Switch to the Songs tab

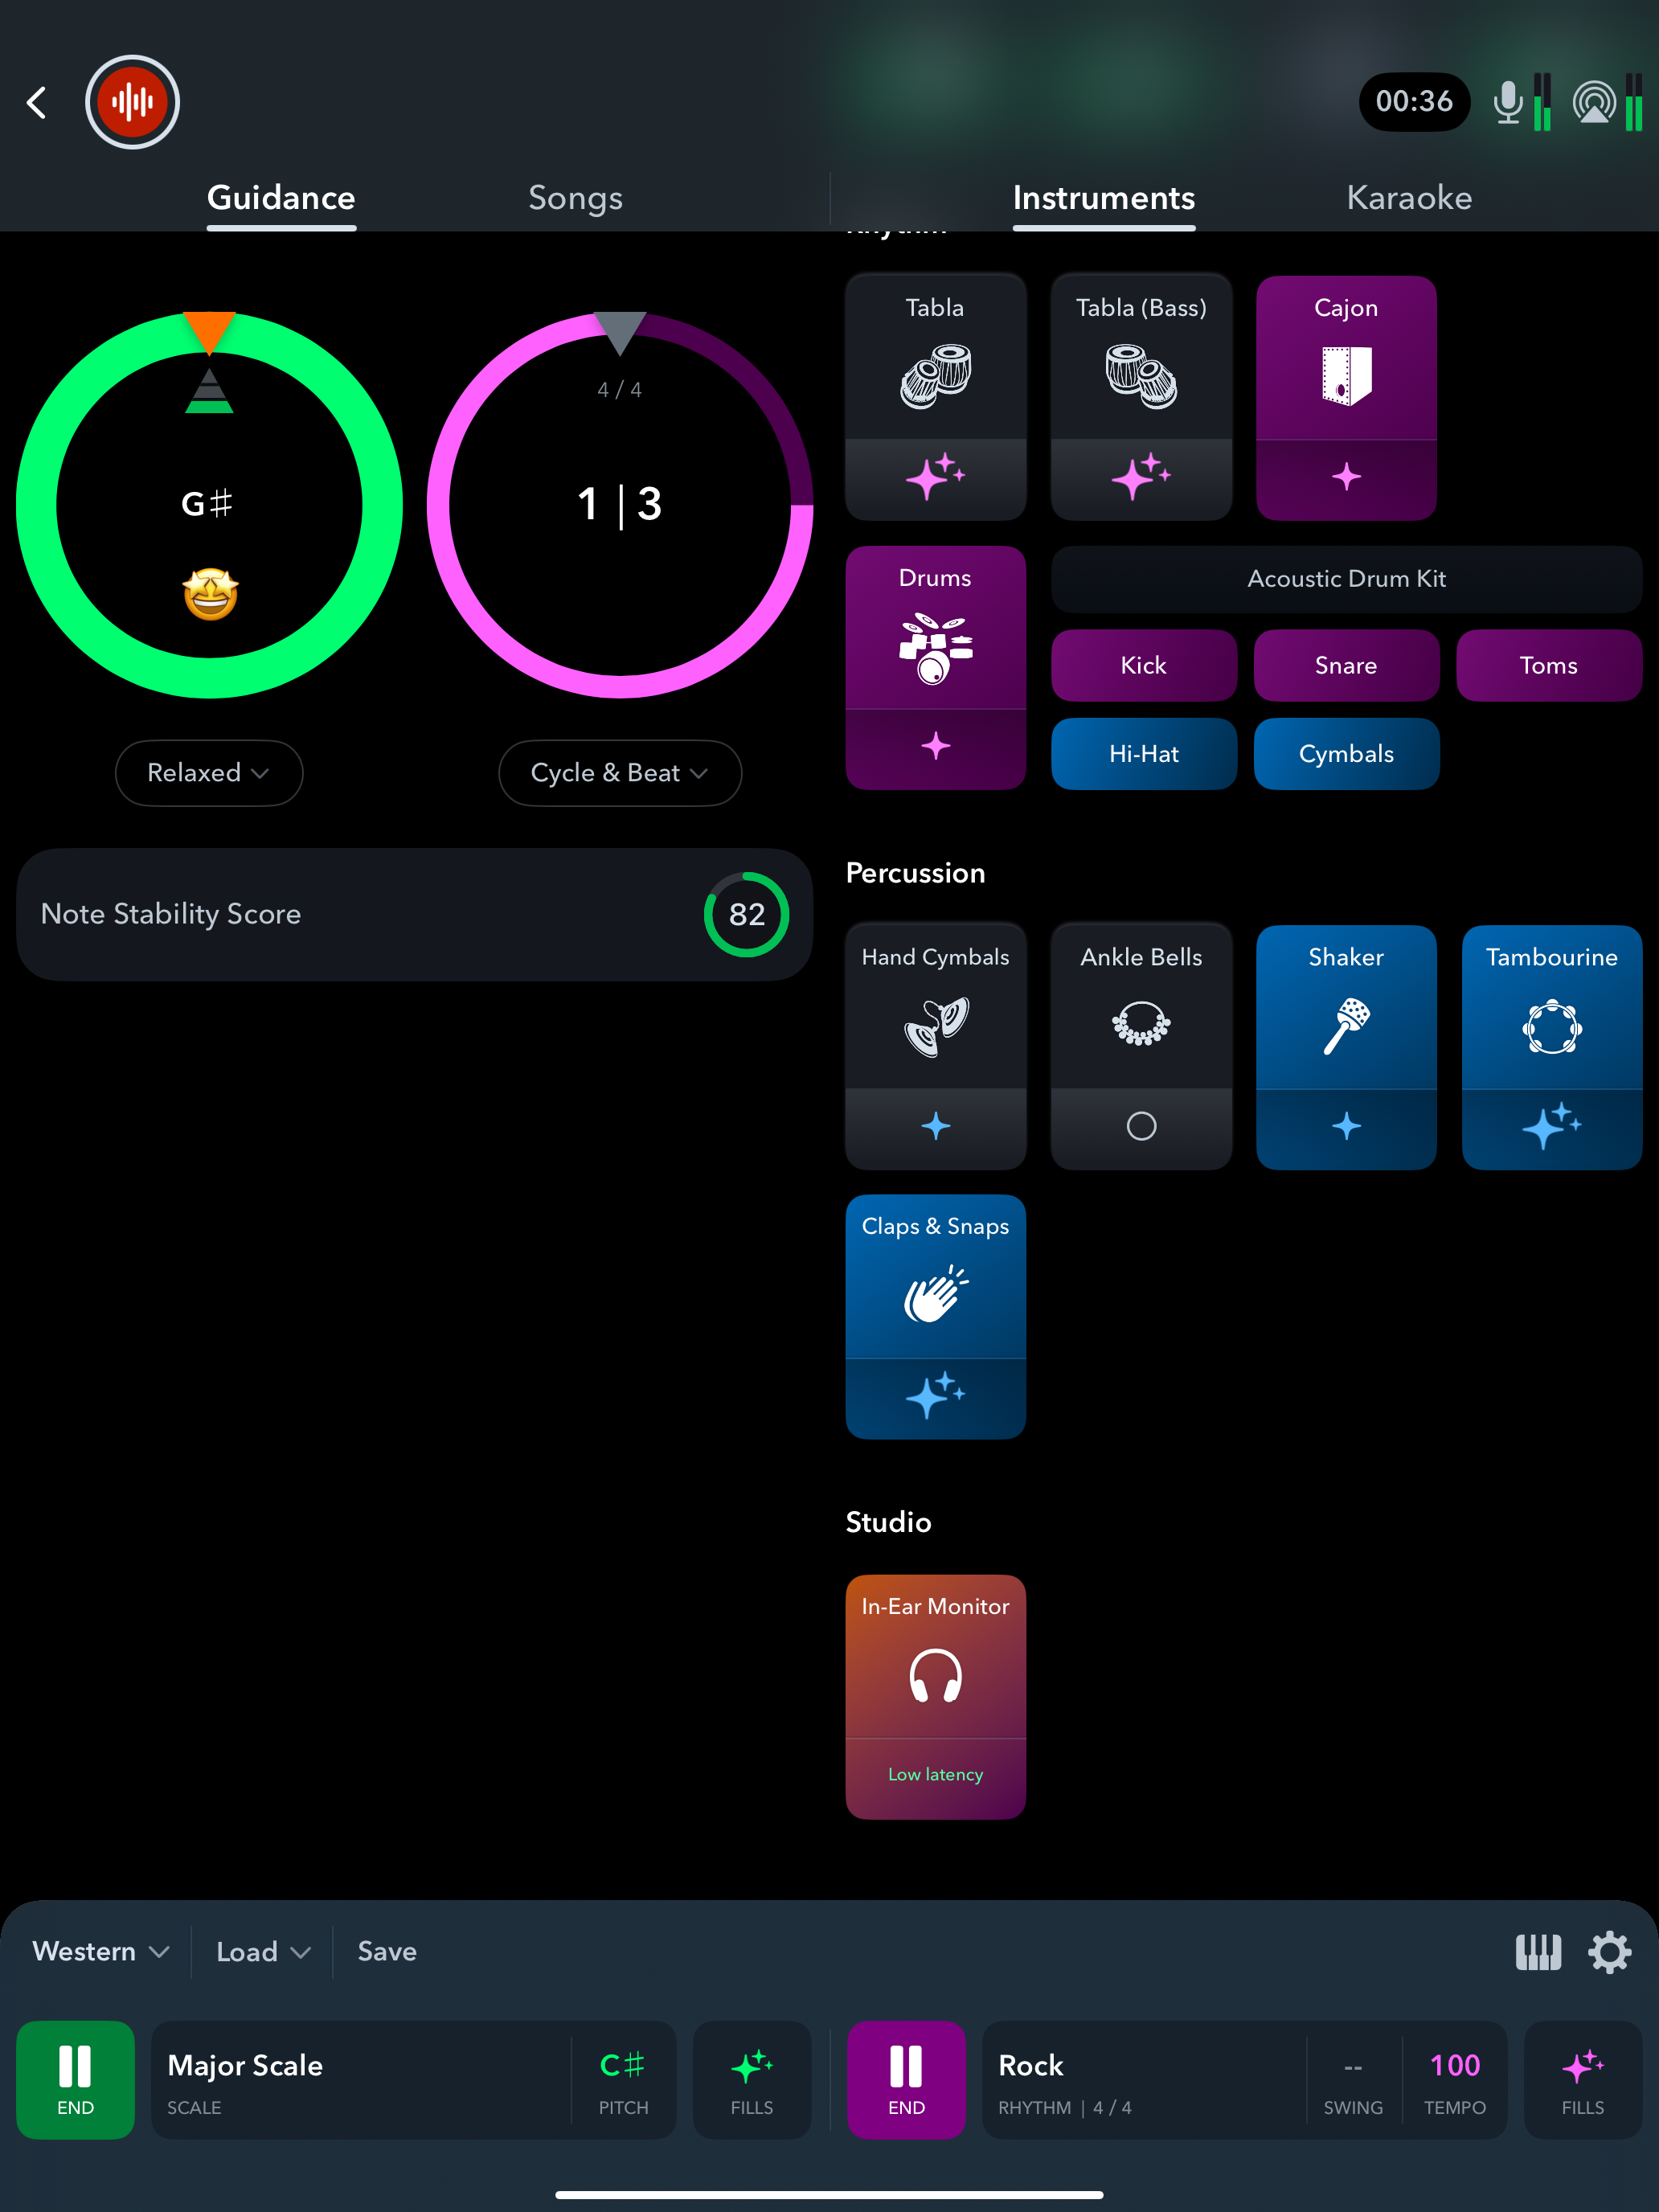575,198
